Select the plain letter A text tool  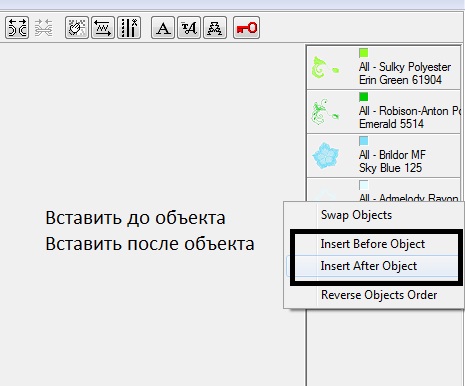pos(163,28)
